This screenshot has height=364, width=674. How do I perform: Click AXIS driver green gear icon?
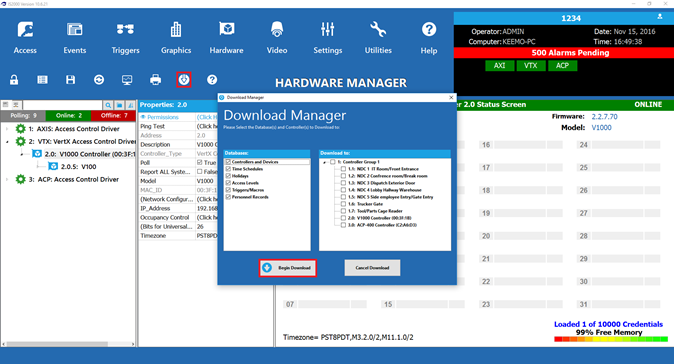pyautogui.click(x=20, y=128)
